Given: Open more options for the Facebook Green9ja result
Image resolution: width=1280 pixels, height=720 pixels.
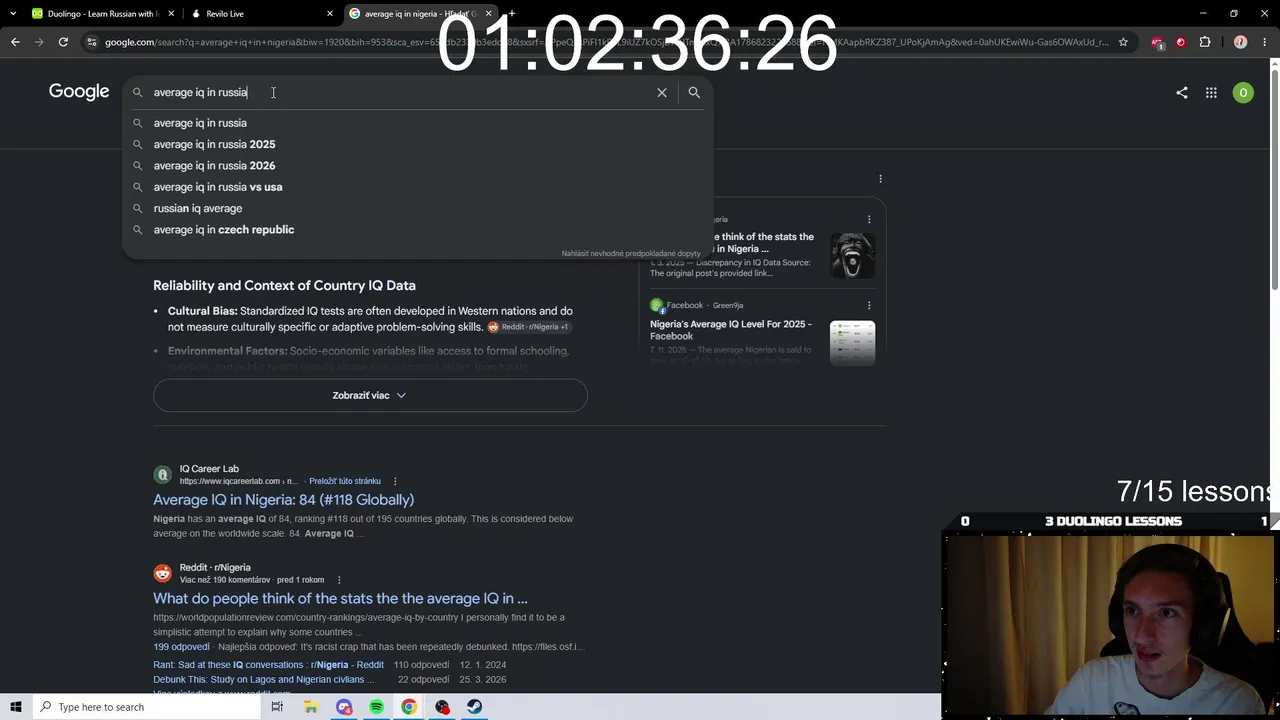Looking at the screenshot, I should 869,305.
